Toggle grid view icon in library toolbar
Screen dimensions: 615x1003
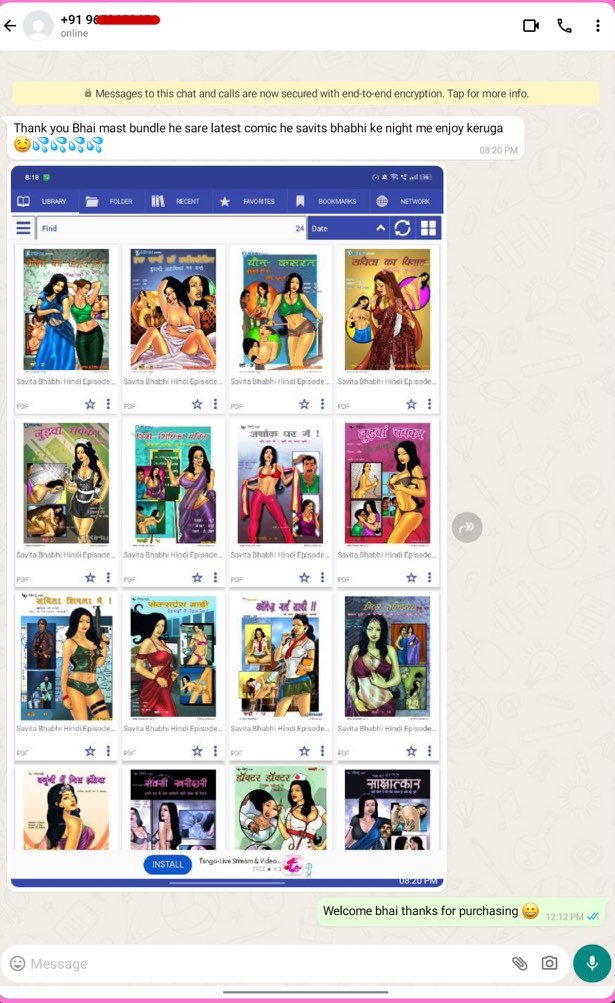coord(428,228)
